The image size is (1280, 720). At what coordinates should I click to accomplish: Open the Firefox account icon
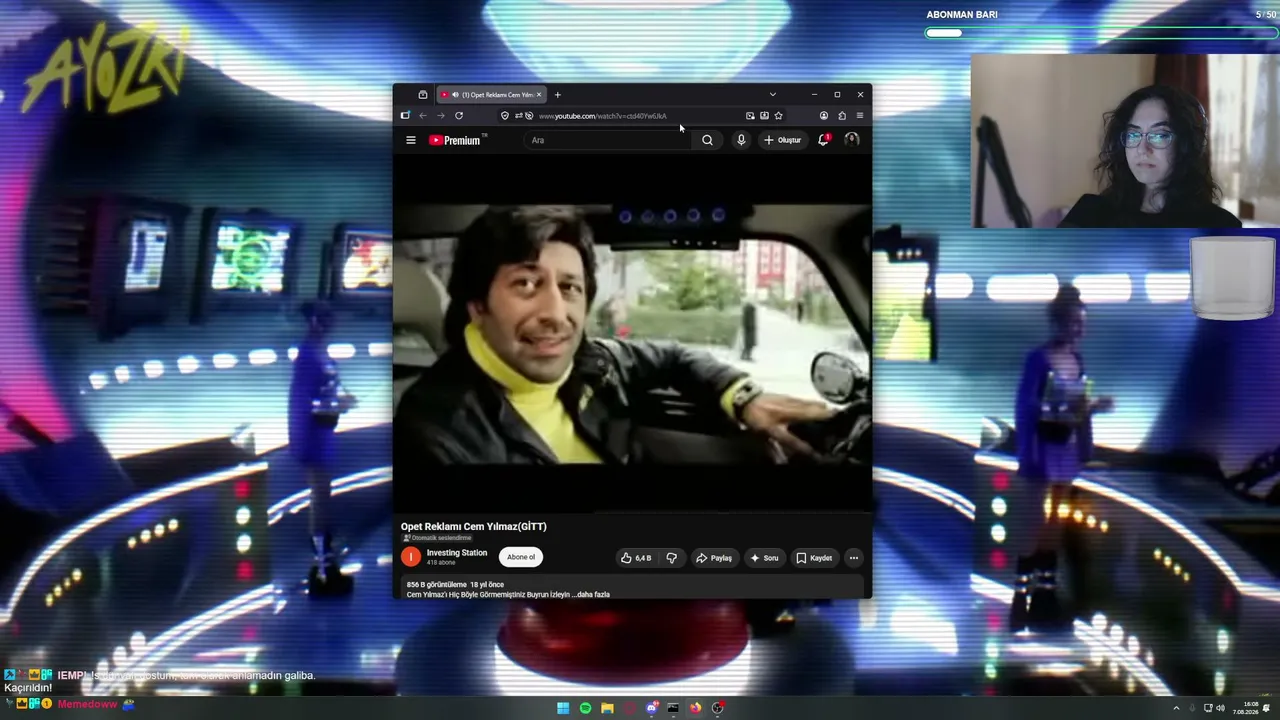coord(824,116)
